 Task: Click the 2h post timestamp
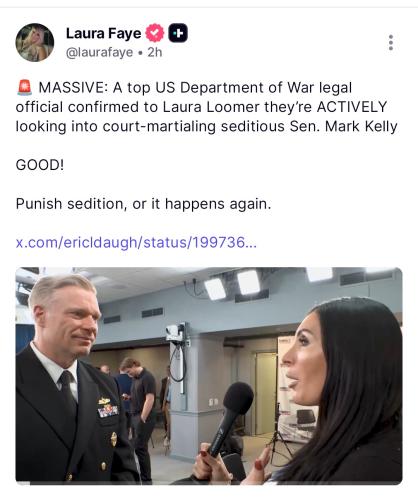(155, 52)
